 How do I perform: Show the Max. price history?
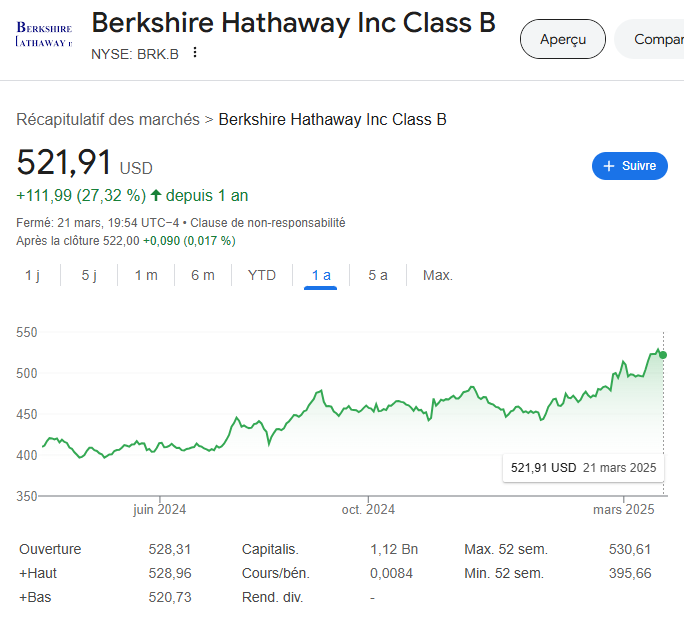click(438, 275)
